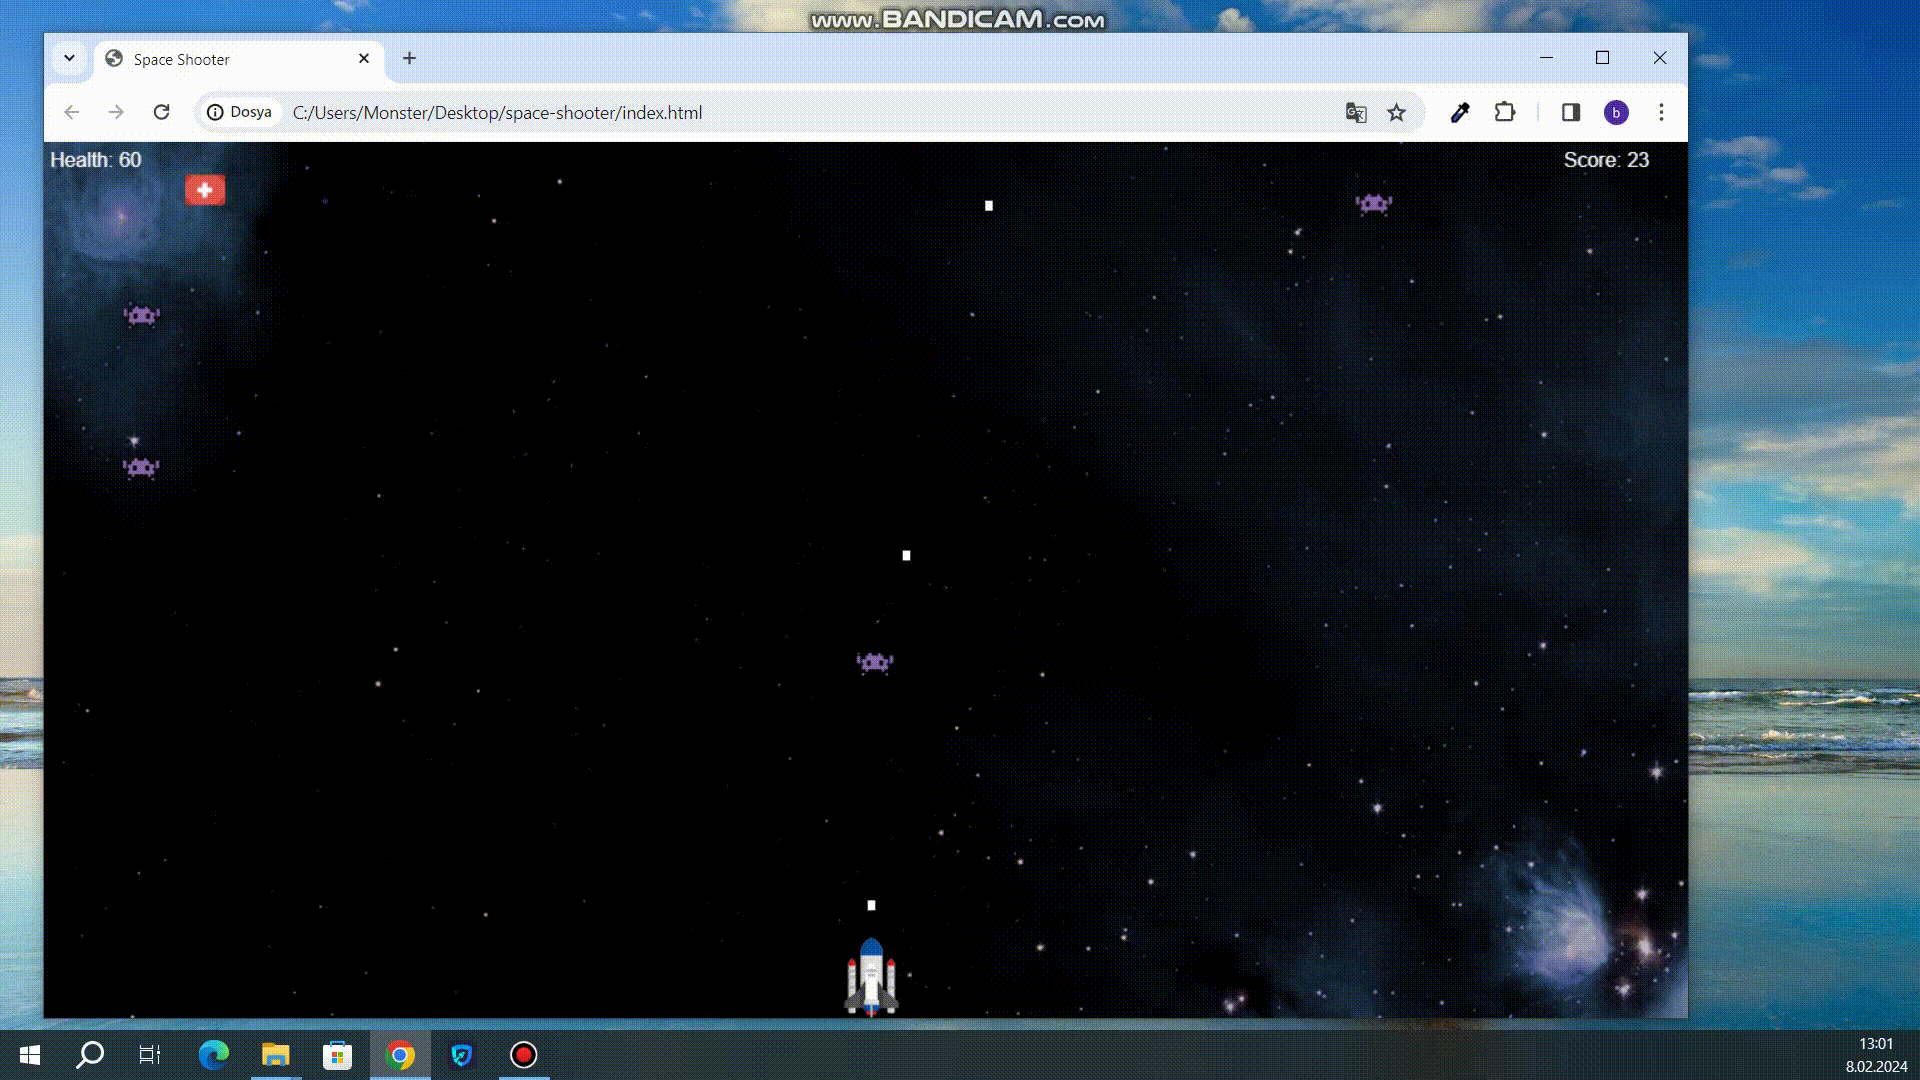Image resolution: width=1920 pixels, height=1080 pixels.
Task: Open the profile avatar 'b' button
Action: click(x=1615, y=112)
